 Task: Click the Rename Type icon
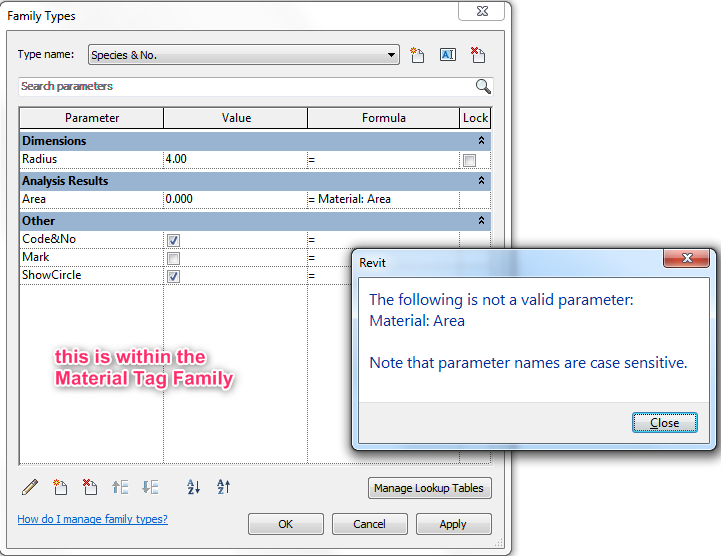coord(447,55)
